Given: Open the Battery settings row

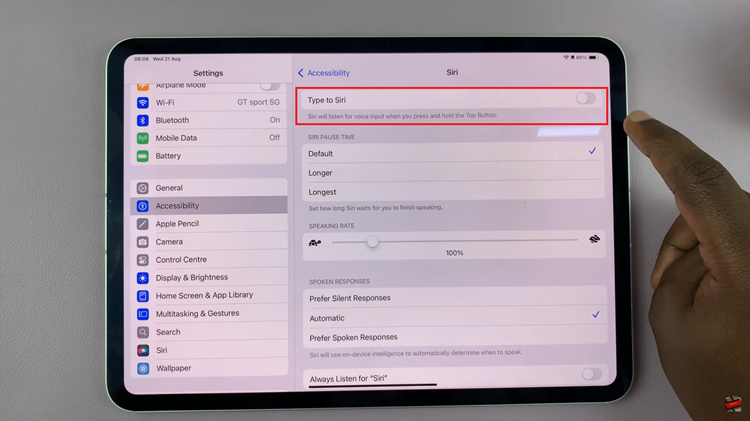Looking at the screenshot, I should point(209,156).
